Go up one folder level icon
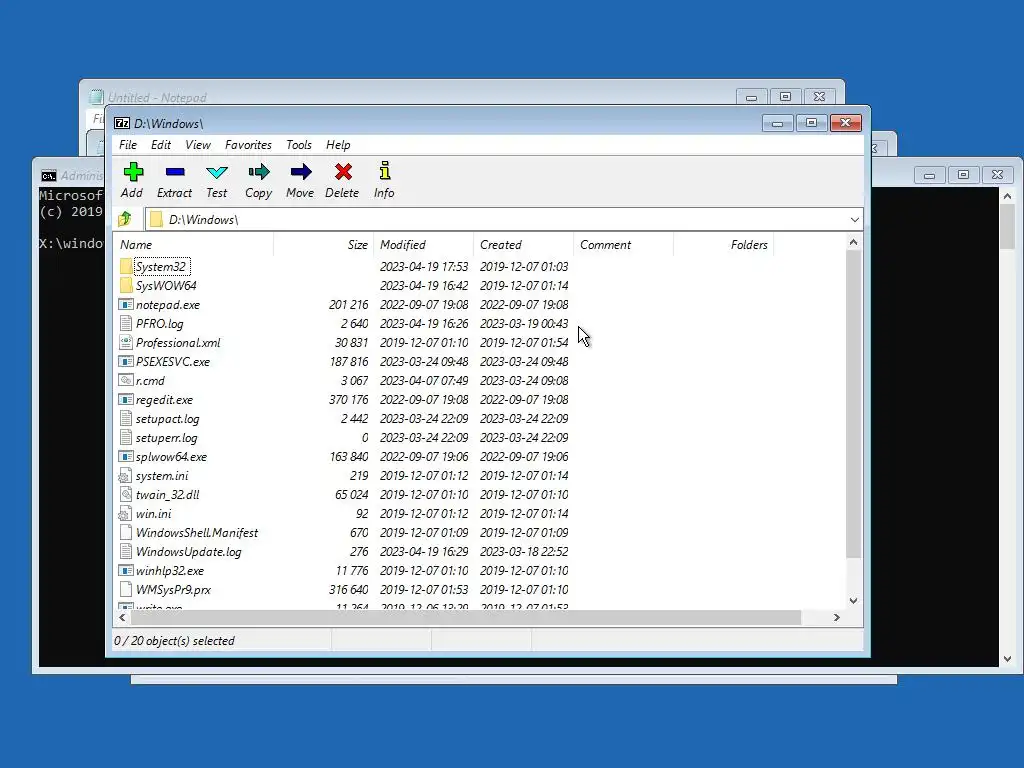 pos(125,219)
